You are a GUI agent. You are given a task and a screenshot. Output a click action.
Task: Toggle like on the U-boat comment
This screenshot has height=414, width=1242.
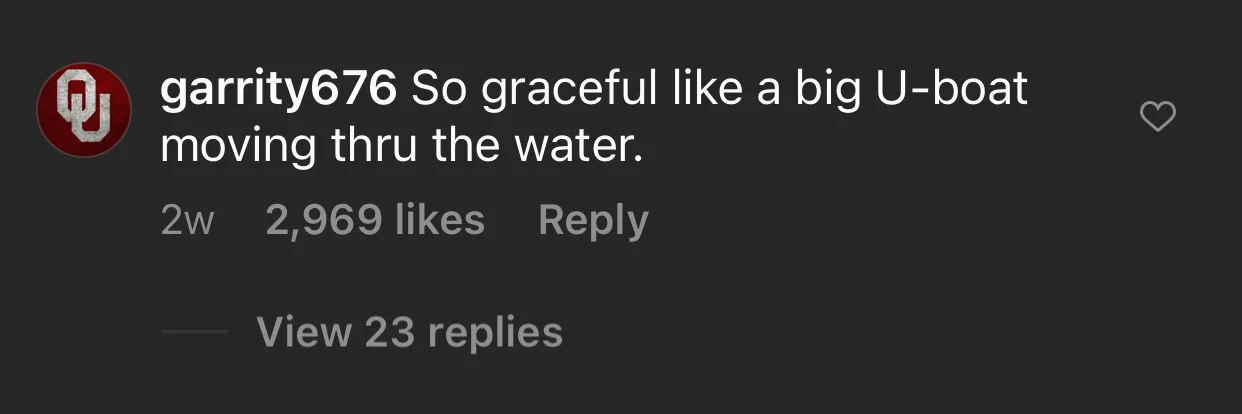tap(1158, 118)
